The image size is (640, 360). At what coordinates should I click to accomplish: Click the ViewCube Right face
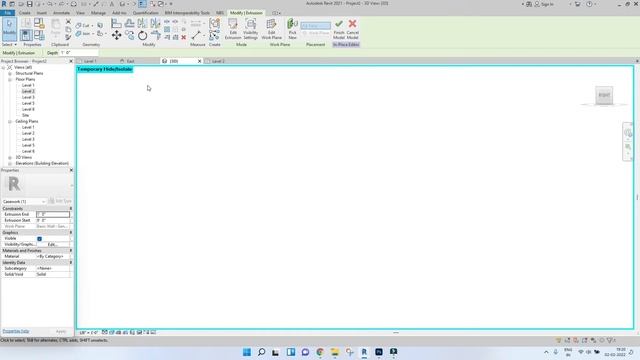pyautogui.click(x=604, y=95)
